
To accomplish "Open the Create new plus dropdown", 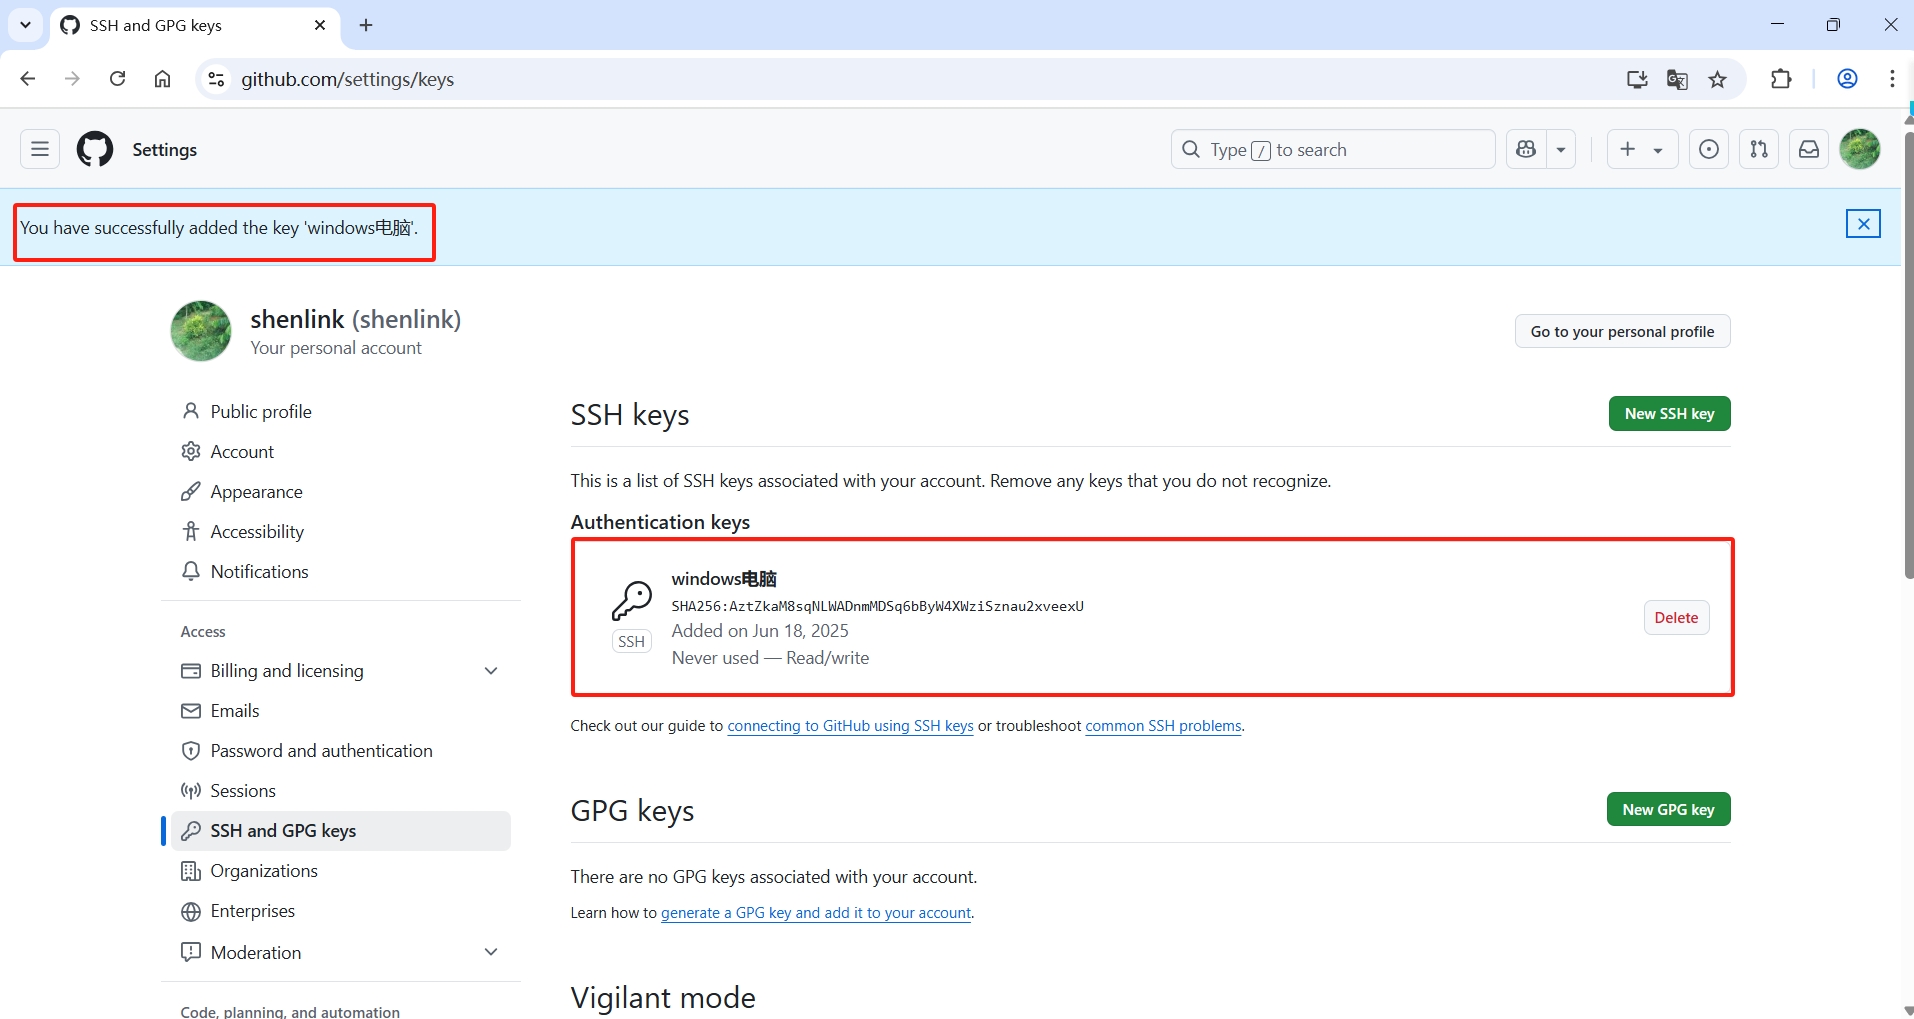I will 1641,149.
